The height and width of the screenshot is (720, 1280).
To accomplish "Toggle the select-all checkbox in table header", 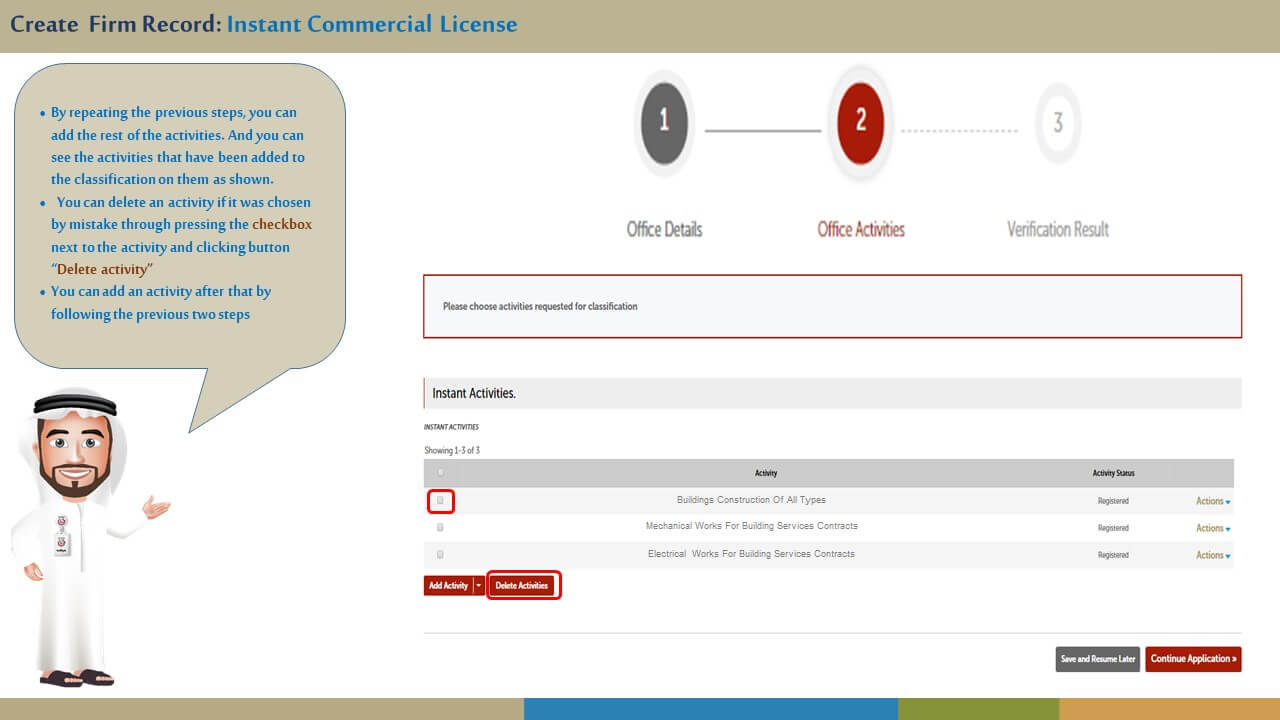I will click(x=440, y=473).
